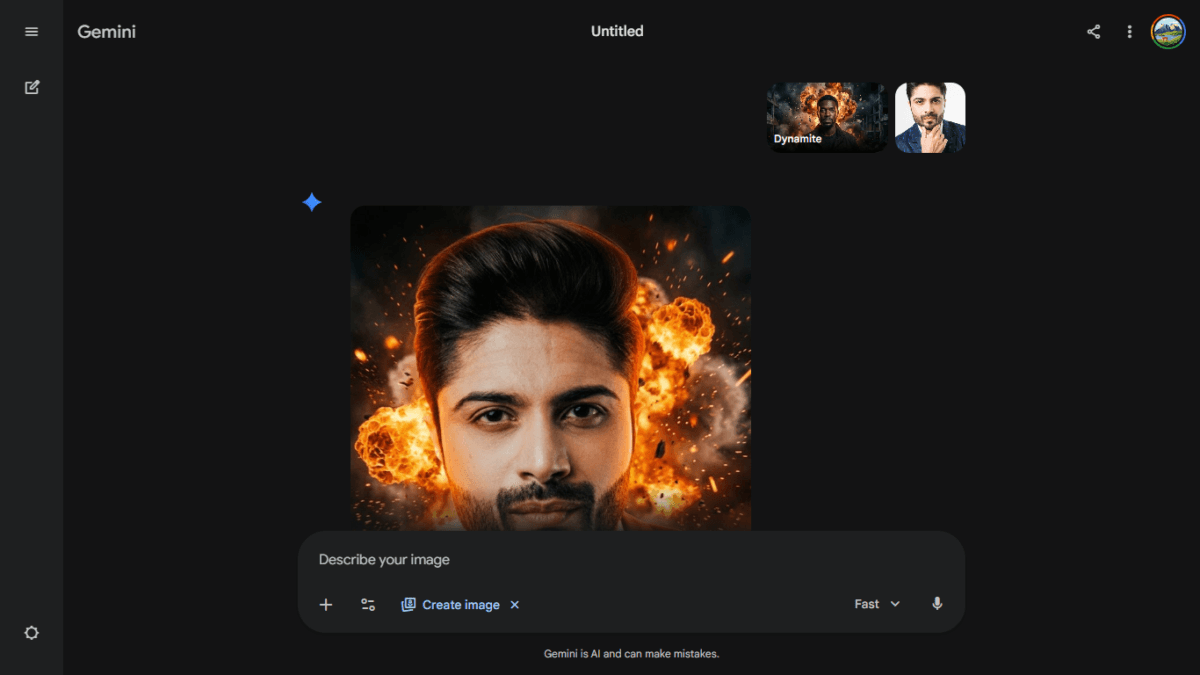
Task: Open the tools sliders icon in prompt bar
Action: click(368, 604)
